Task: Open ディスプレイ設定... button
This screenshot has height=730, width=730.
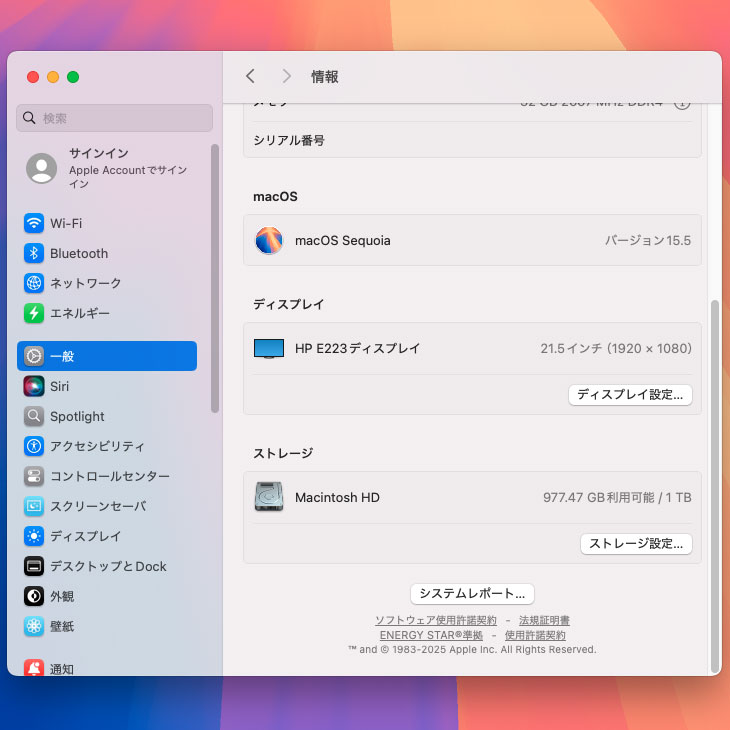Action: (x=630, y=395)
